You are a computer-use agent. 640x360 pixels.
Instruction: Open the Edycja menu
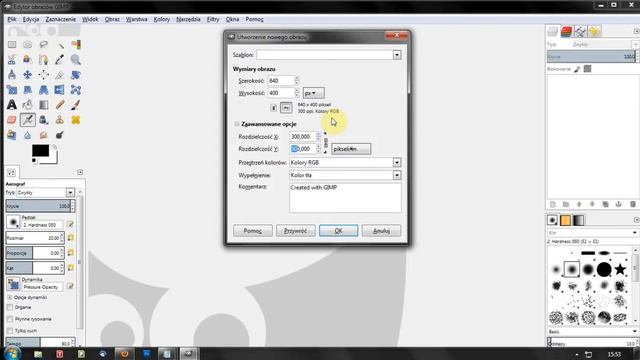(x=31, y=19)
